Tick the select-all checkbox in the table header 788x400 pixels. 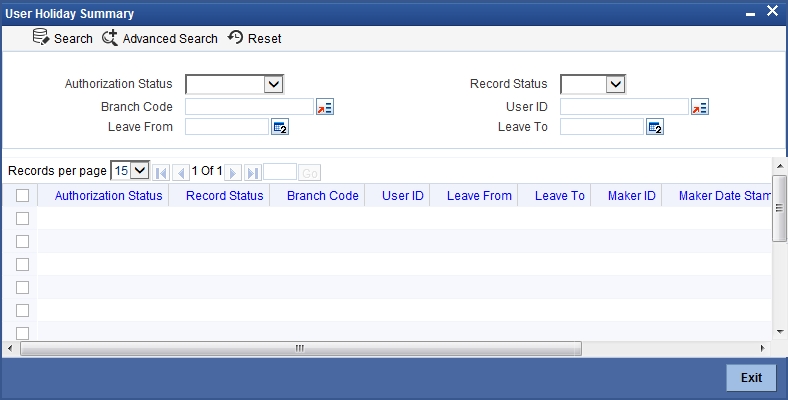(22, 195)
